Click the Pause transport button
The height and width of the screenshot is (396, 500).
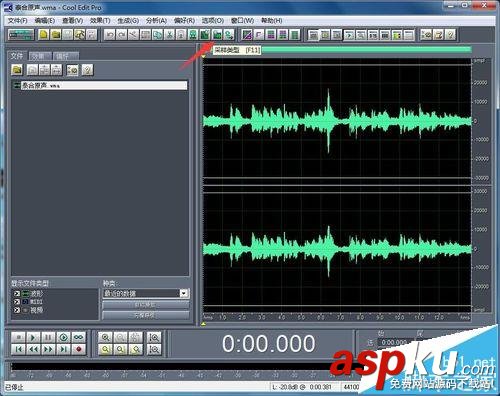tap(48, 337)
